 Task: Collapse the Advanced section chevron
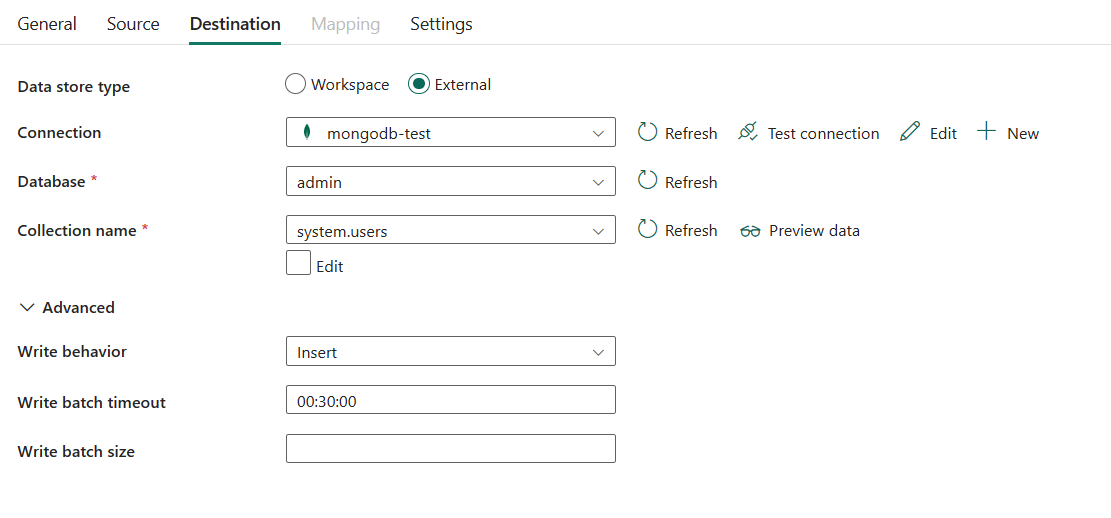pos(27,308)
